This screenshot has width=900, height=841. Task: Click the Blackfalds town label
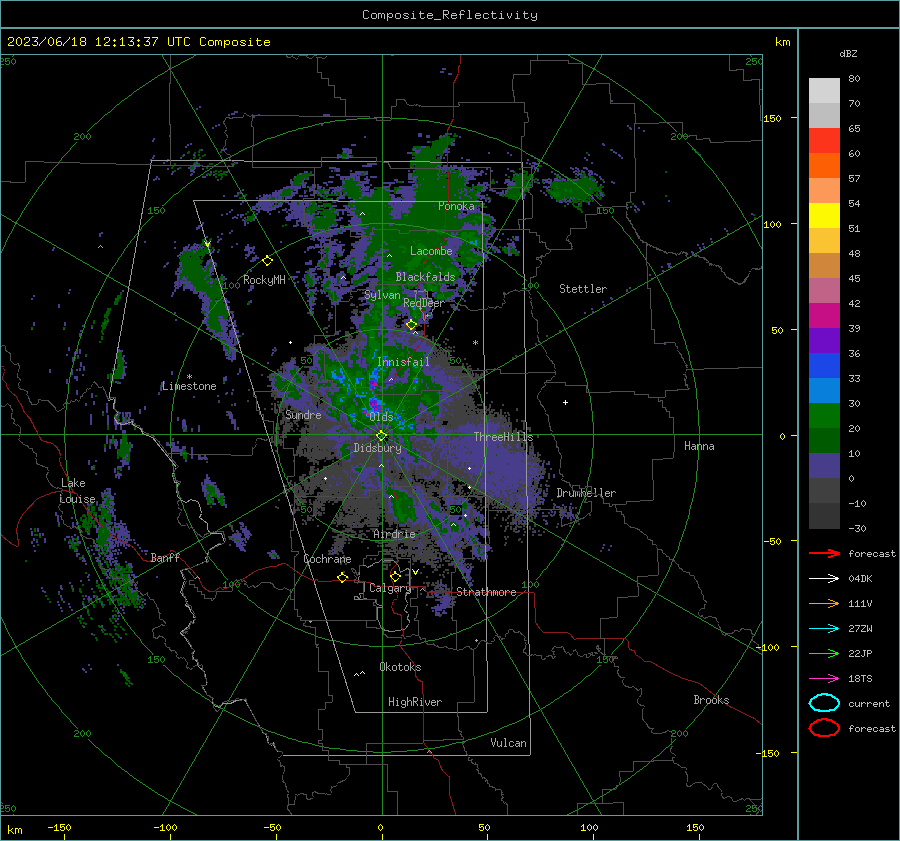[425, 277]
